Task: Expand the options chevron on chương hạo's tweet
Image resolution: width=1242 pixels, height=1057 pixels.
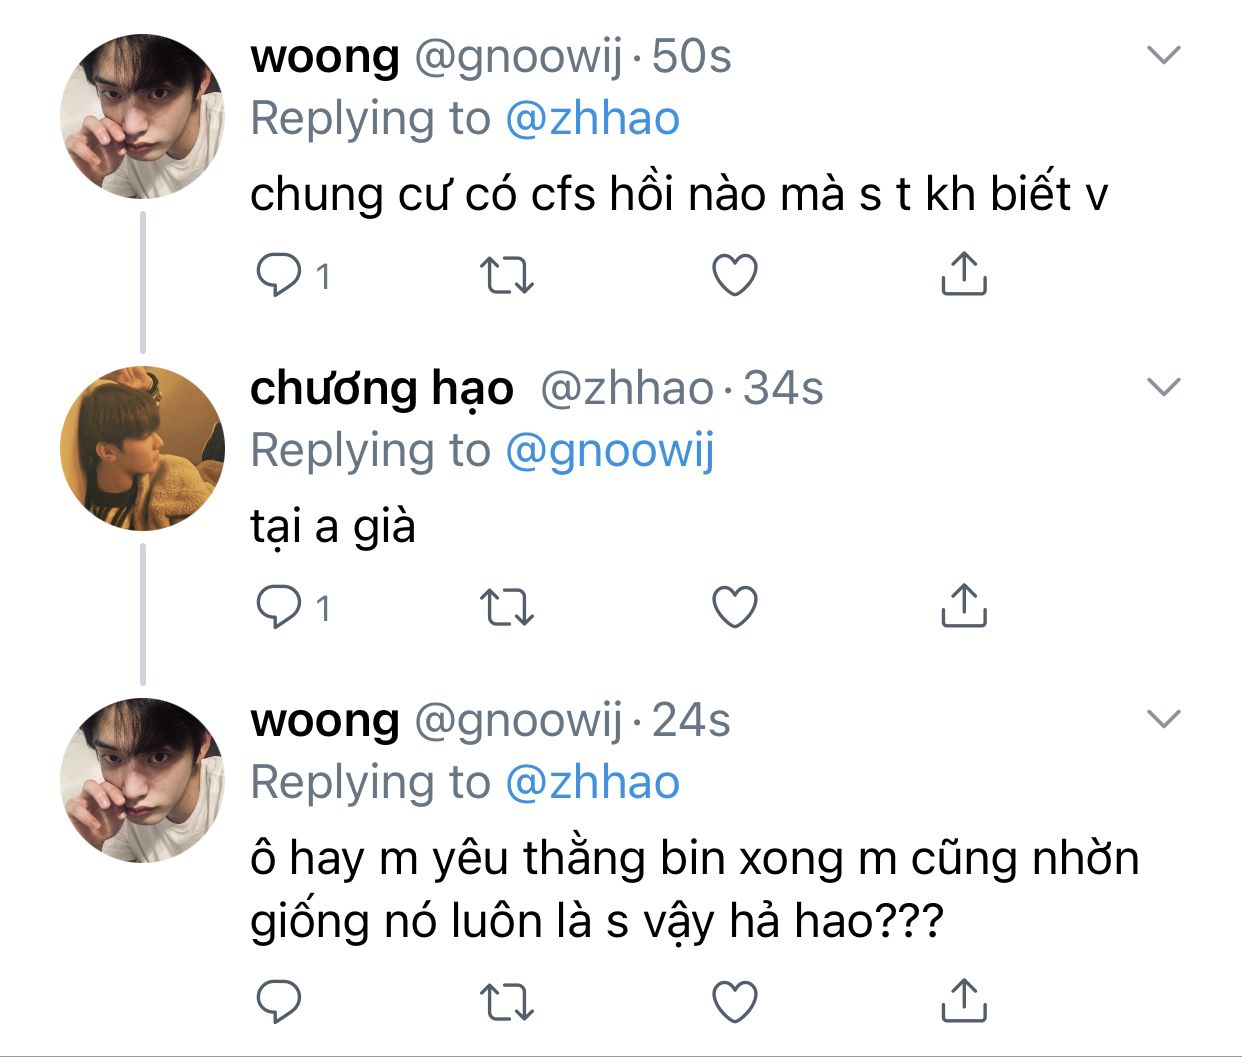Action: [x=1164, y=387]
